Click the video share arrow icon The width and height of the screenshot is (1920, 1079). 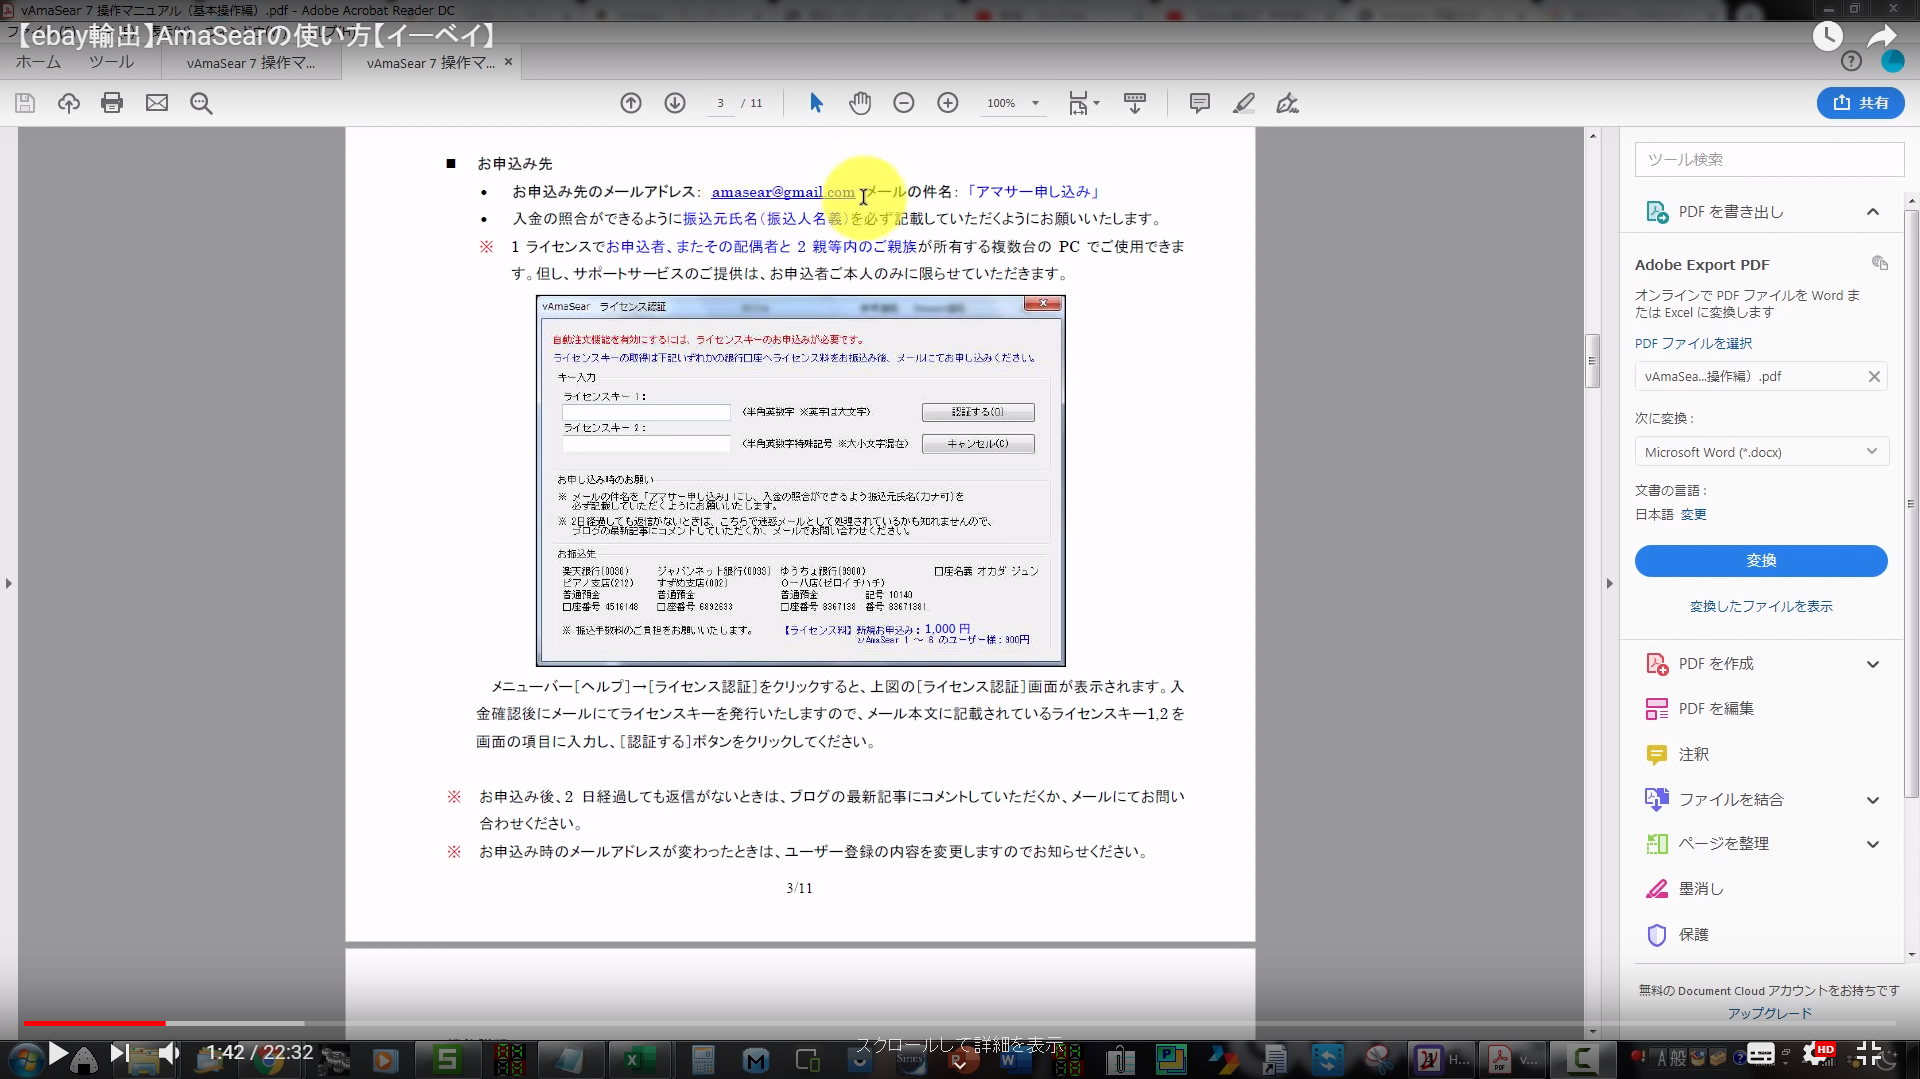point(1883,36)
